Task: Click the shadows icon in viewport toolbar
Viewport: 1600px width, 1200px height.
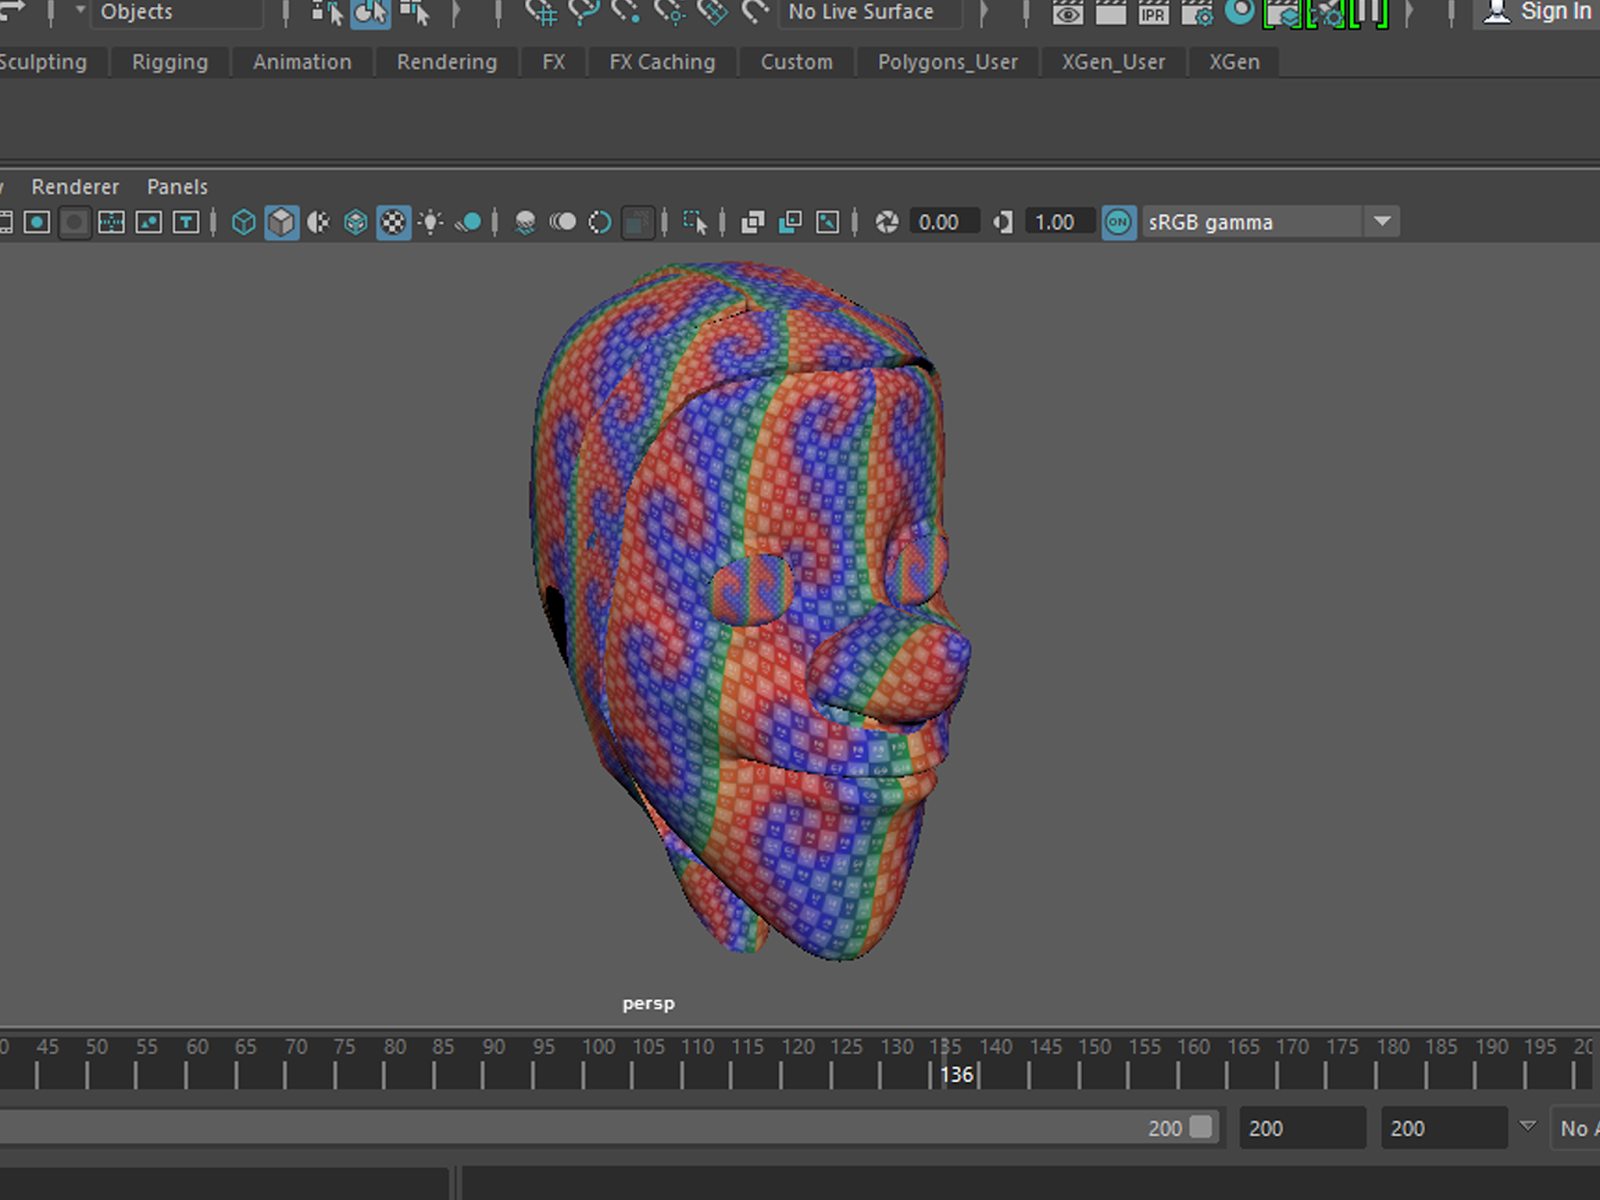Action: click(468, 222)
